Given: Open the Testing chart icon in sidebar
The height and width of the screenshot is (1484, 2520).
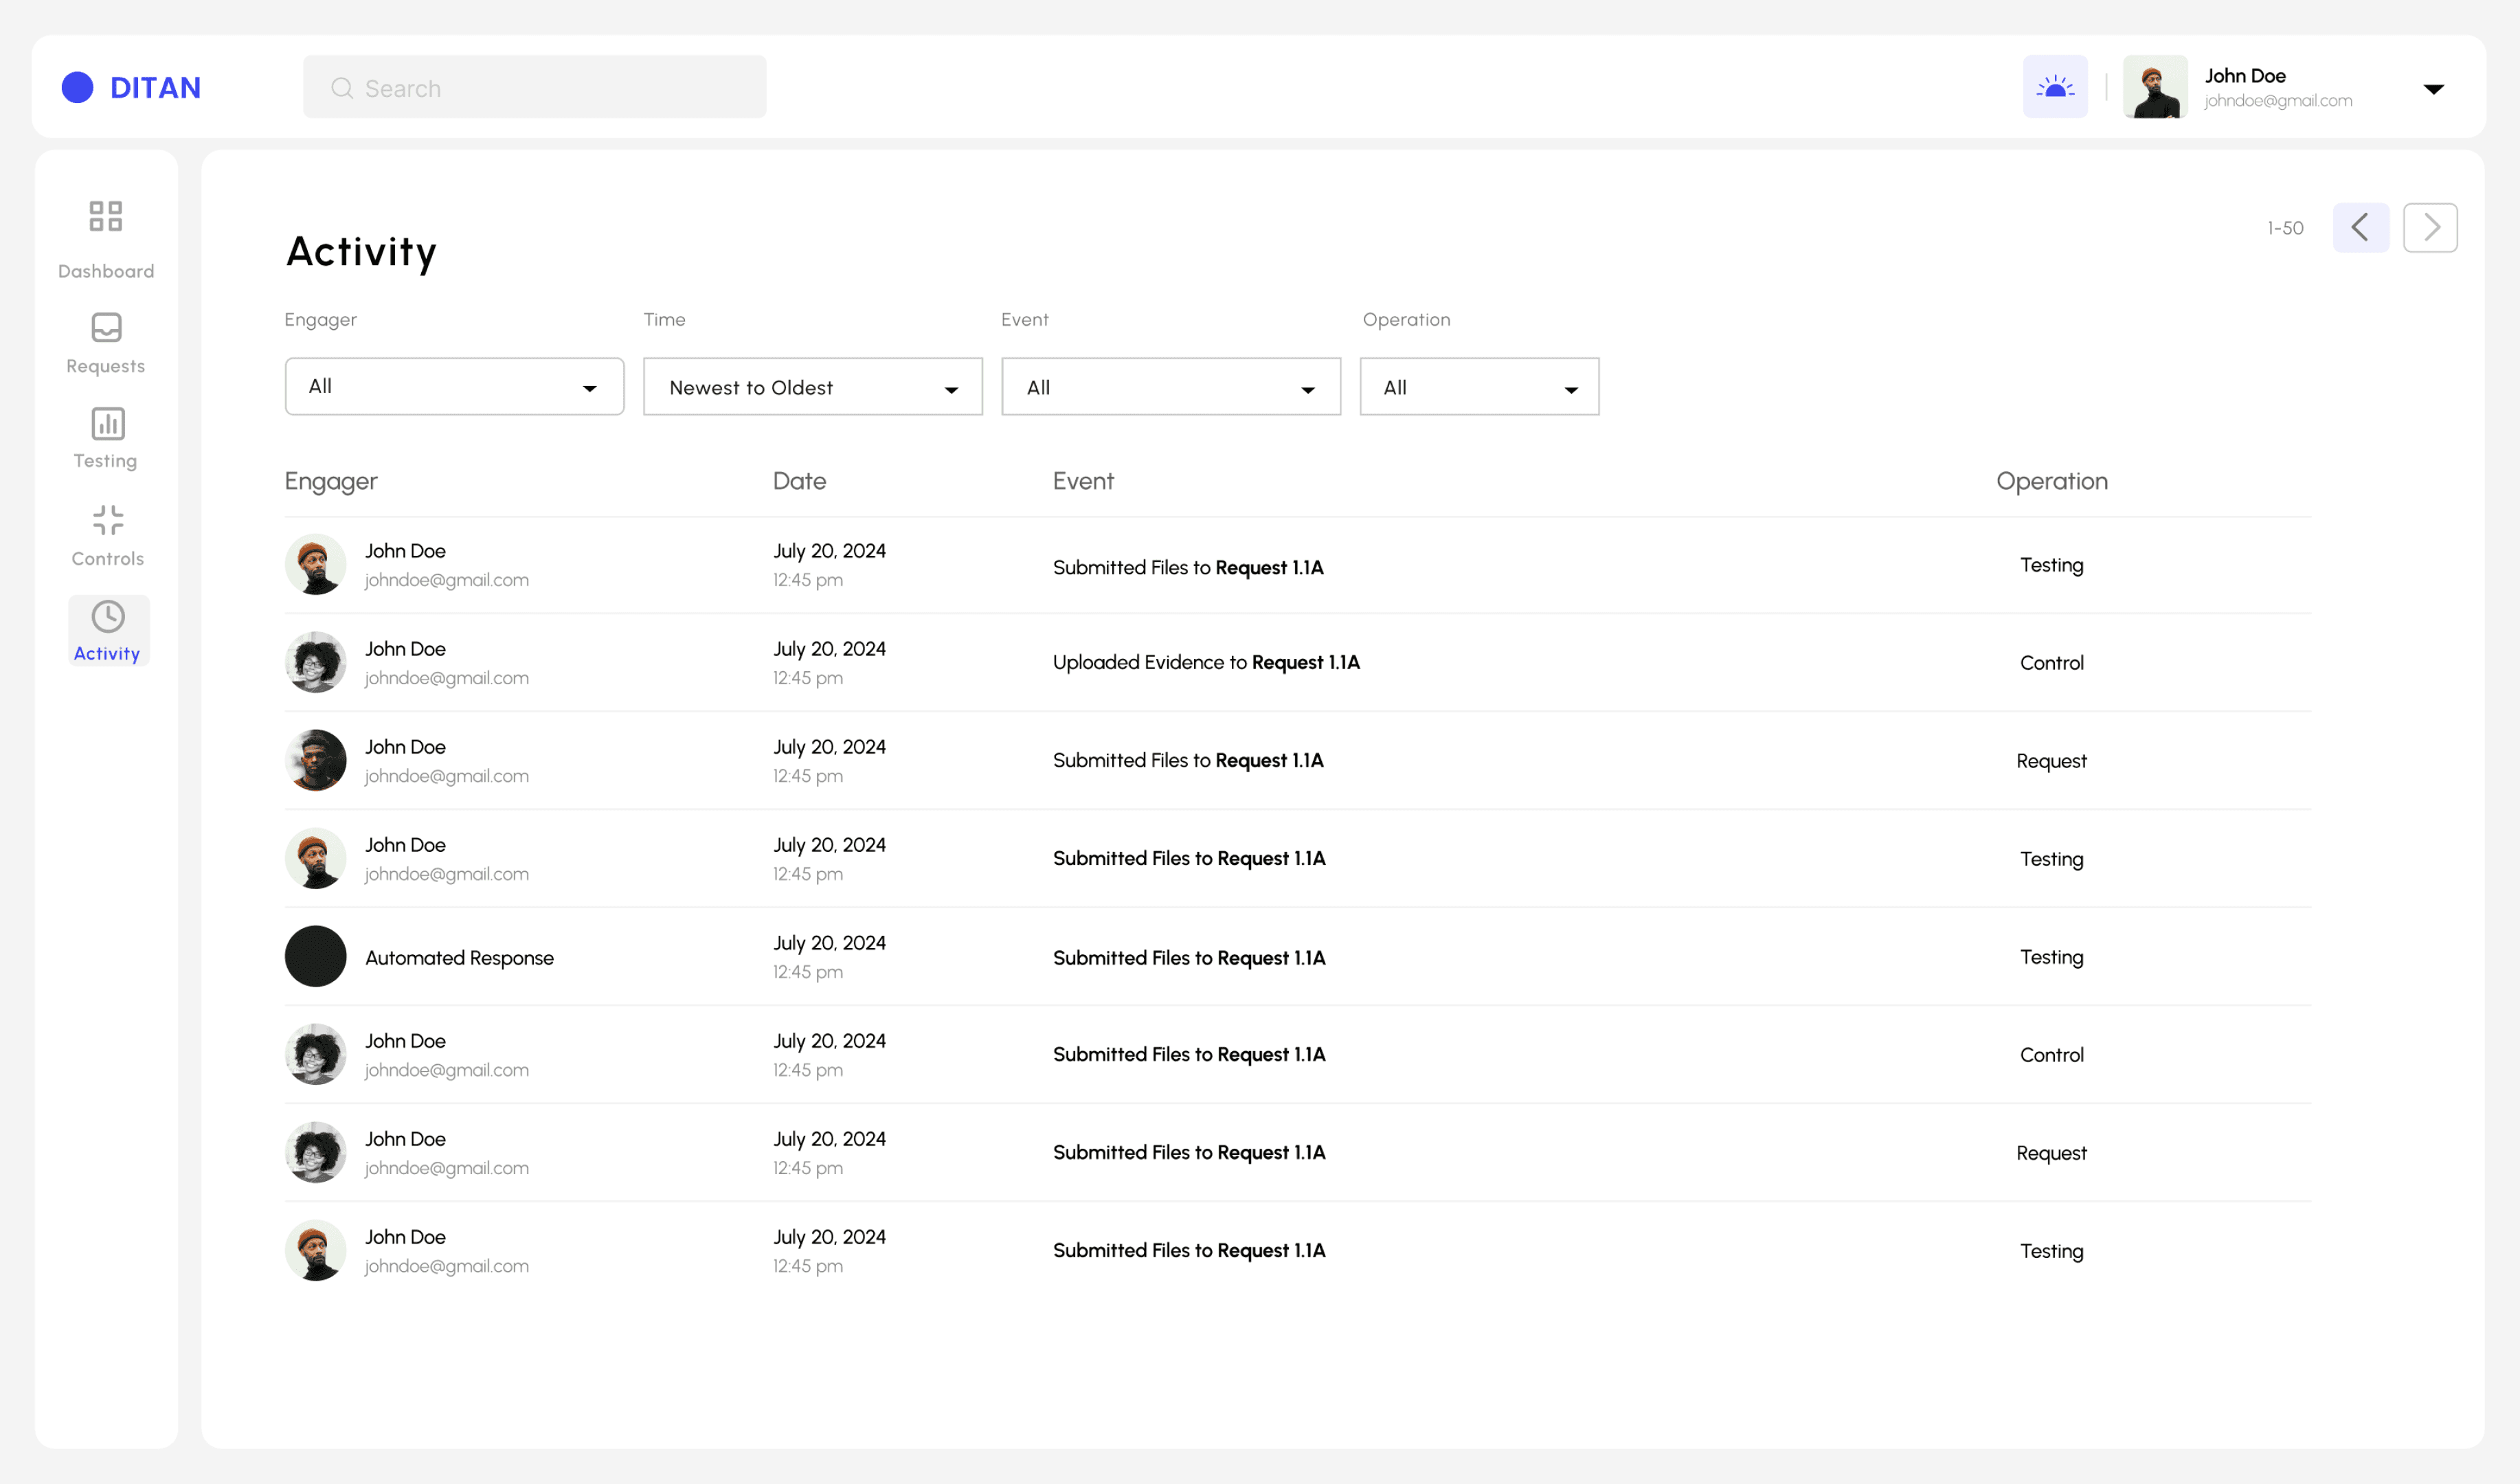Looking at the screenshot, I should [108, 423].
